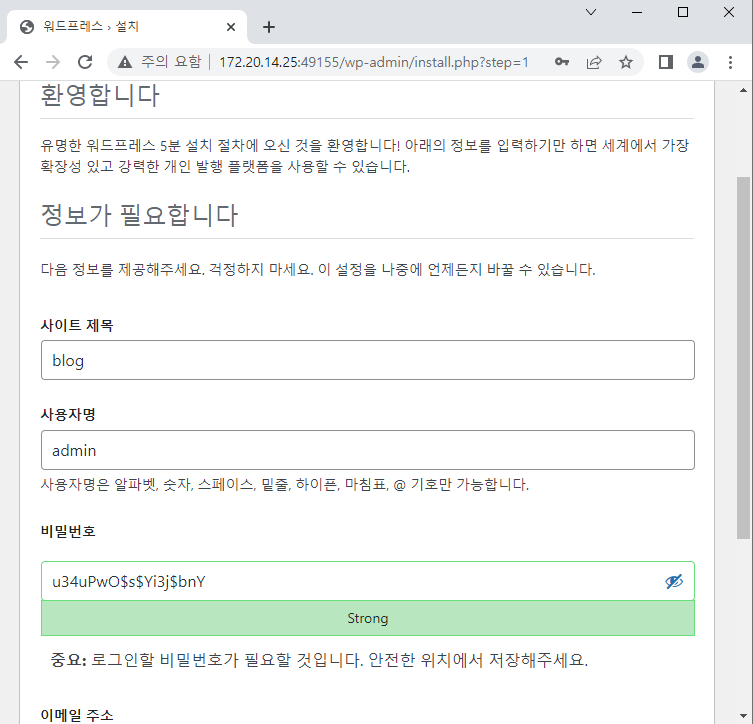Minimize the browser window
Screen dimensions: 753x724
coord(637,12)
